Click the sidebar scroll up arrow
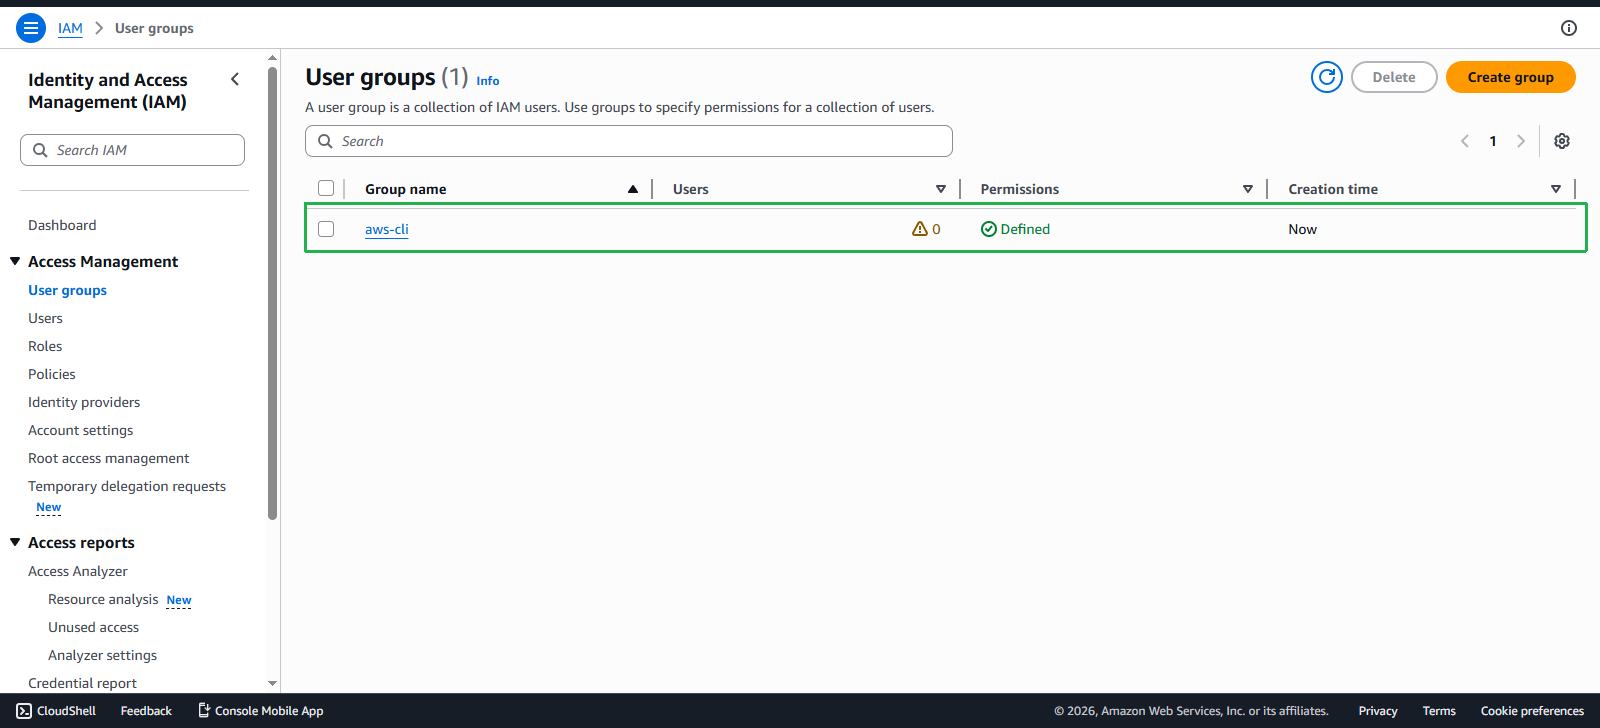 [x=272, y=58]
